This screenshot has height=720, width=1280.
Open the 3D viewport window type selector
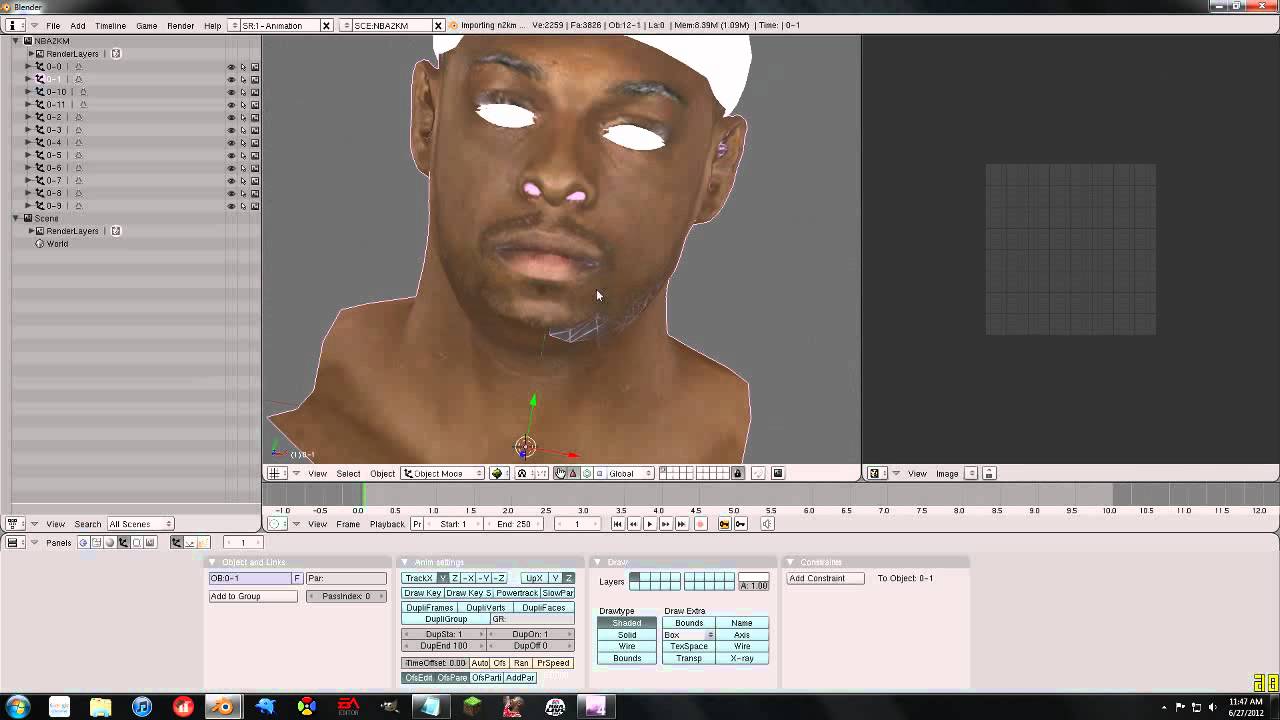coord(275,473)
